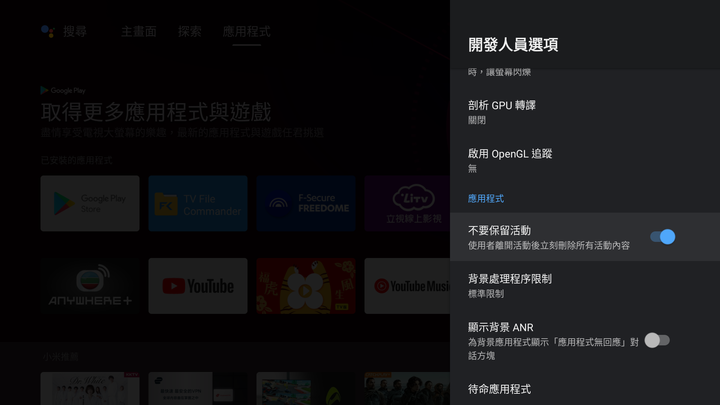Open F-Secure FREEDOME app tile

(x=306, y=203)
